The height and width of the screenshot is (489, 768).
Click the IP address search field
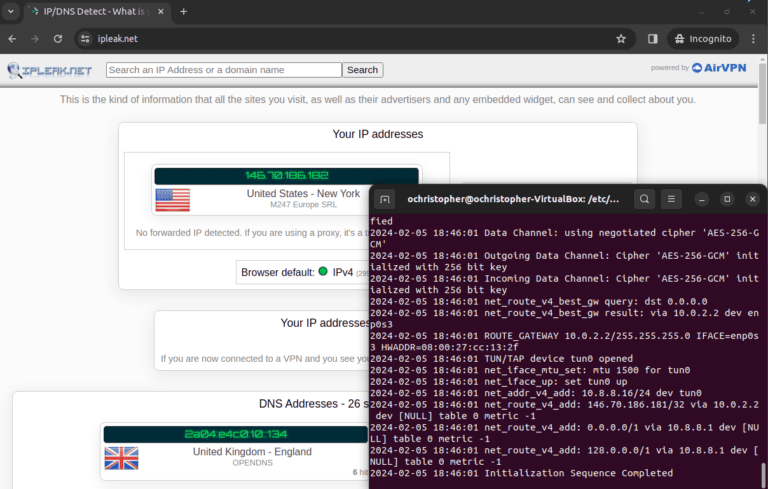(x=223, y=70)
